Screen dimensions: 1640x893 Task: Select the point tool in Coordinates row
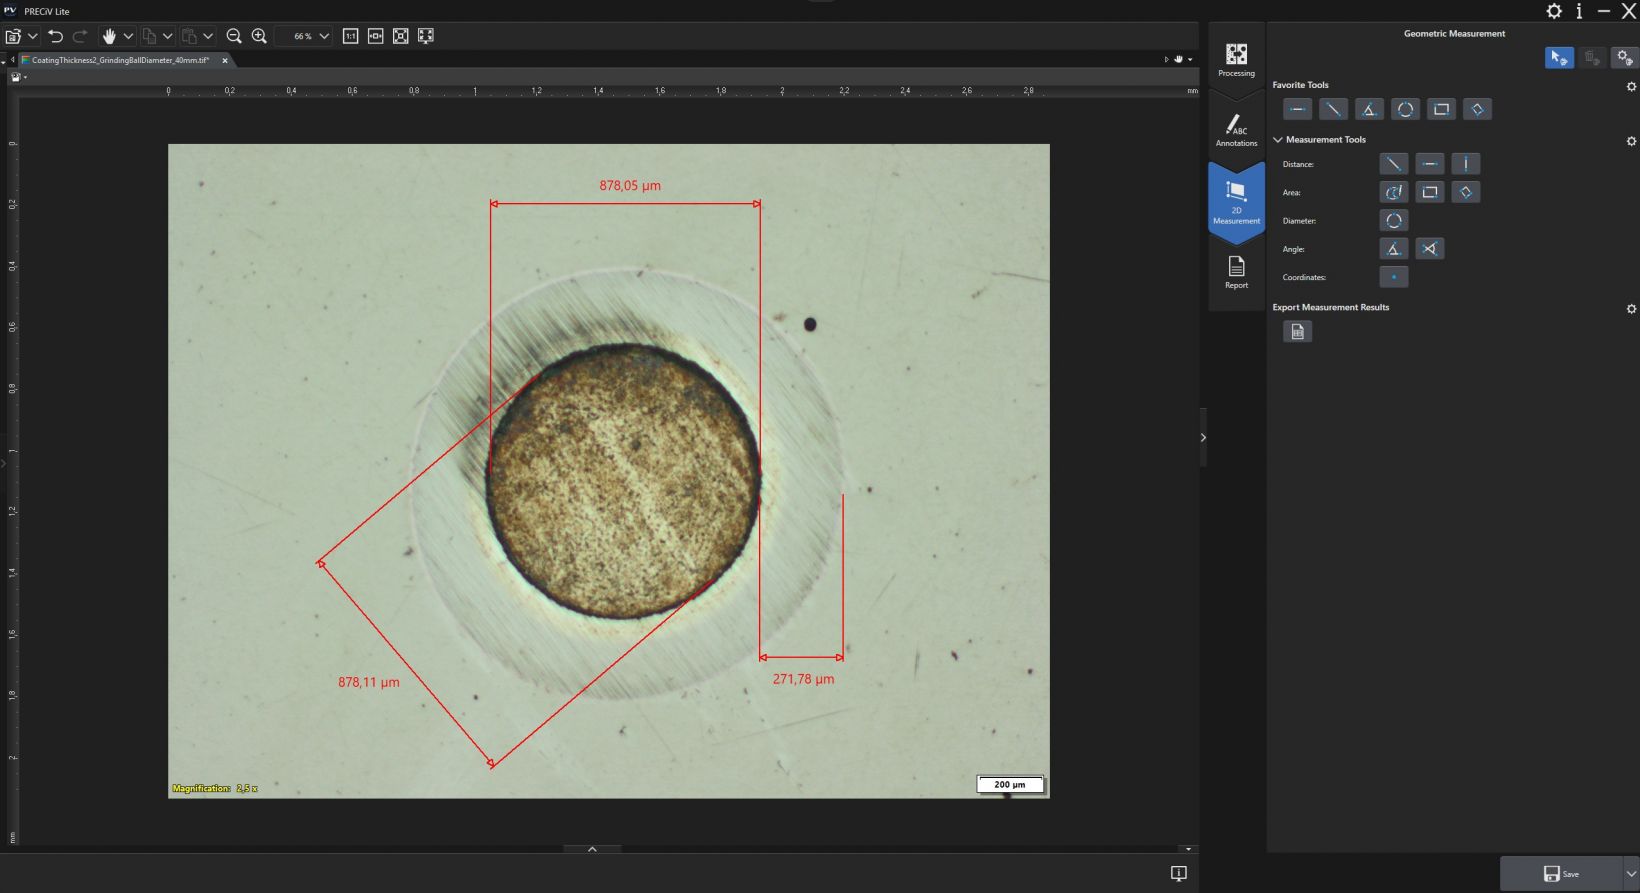1394,277
